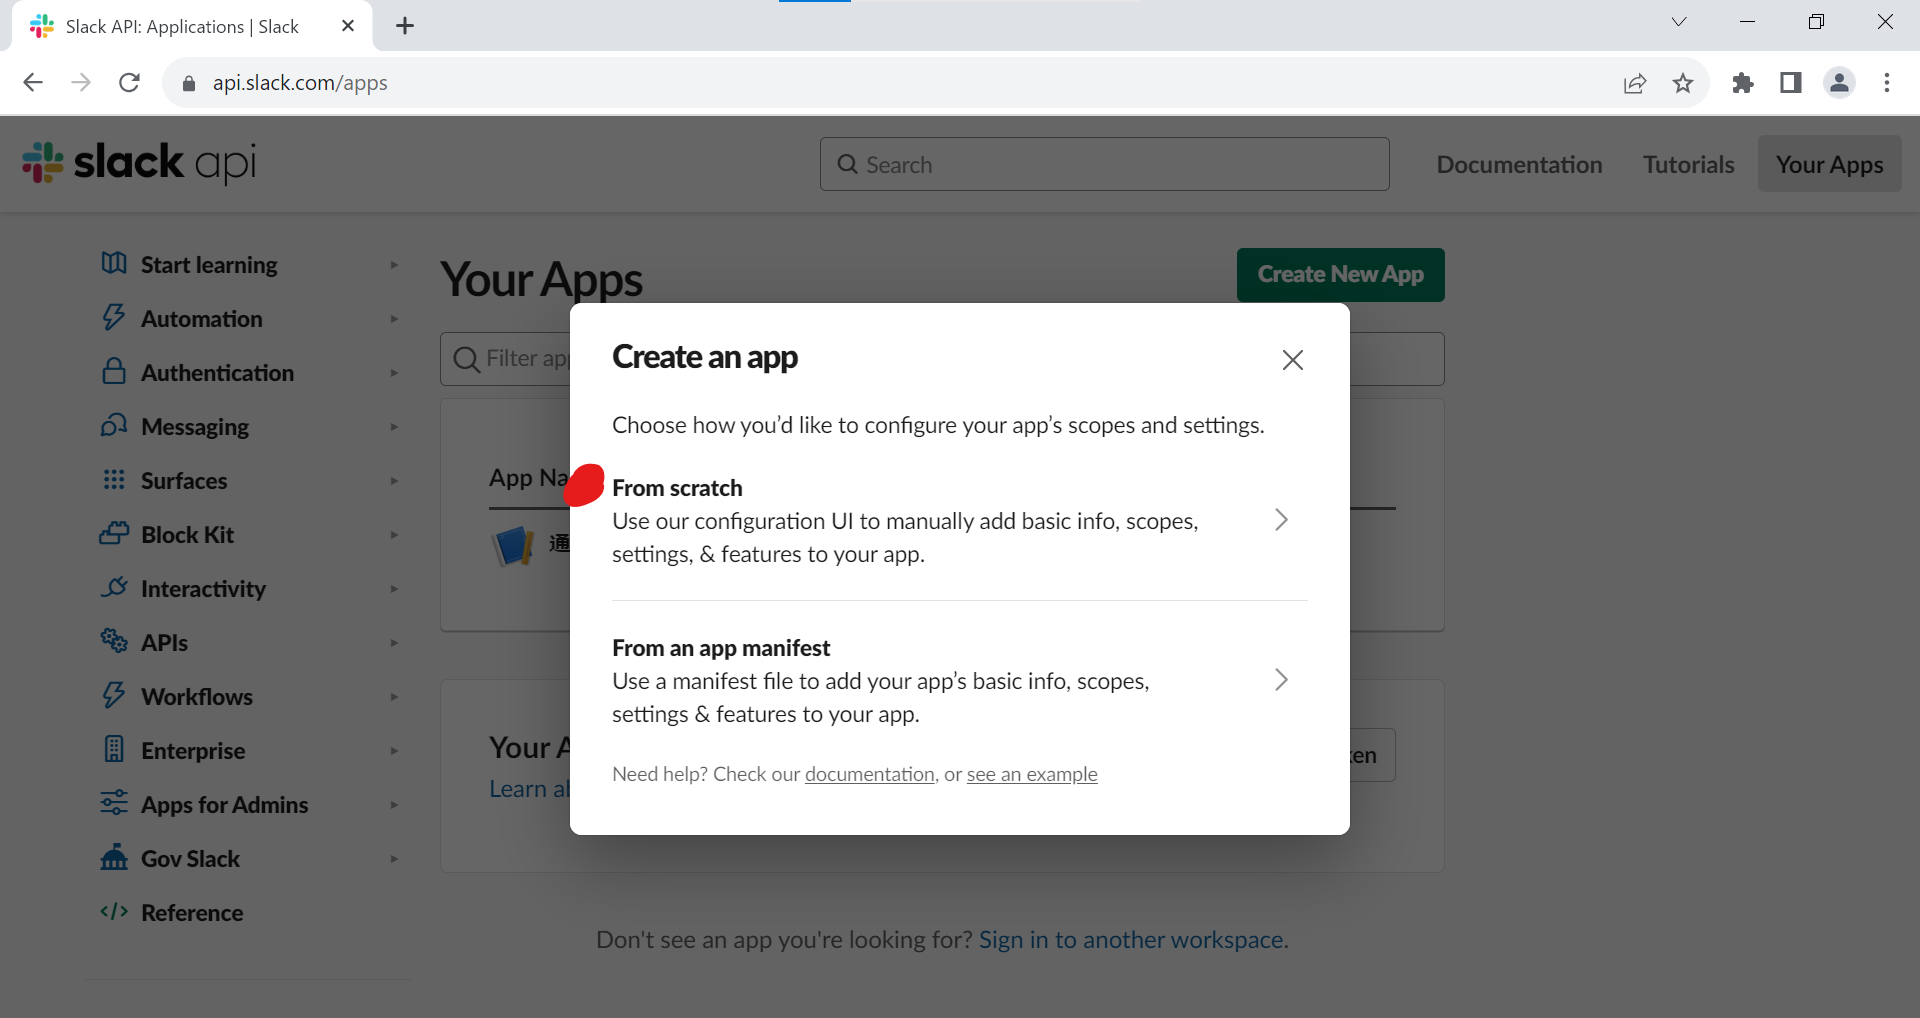Click the Slack API logo
This screenshot has width=1920, height=1018.
(139, 163)
